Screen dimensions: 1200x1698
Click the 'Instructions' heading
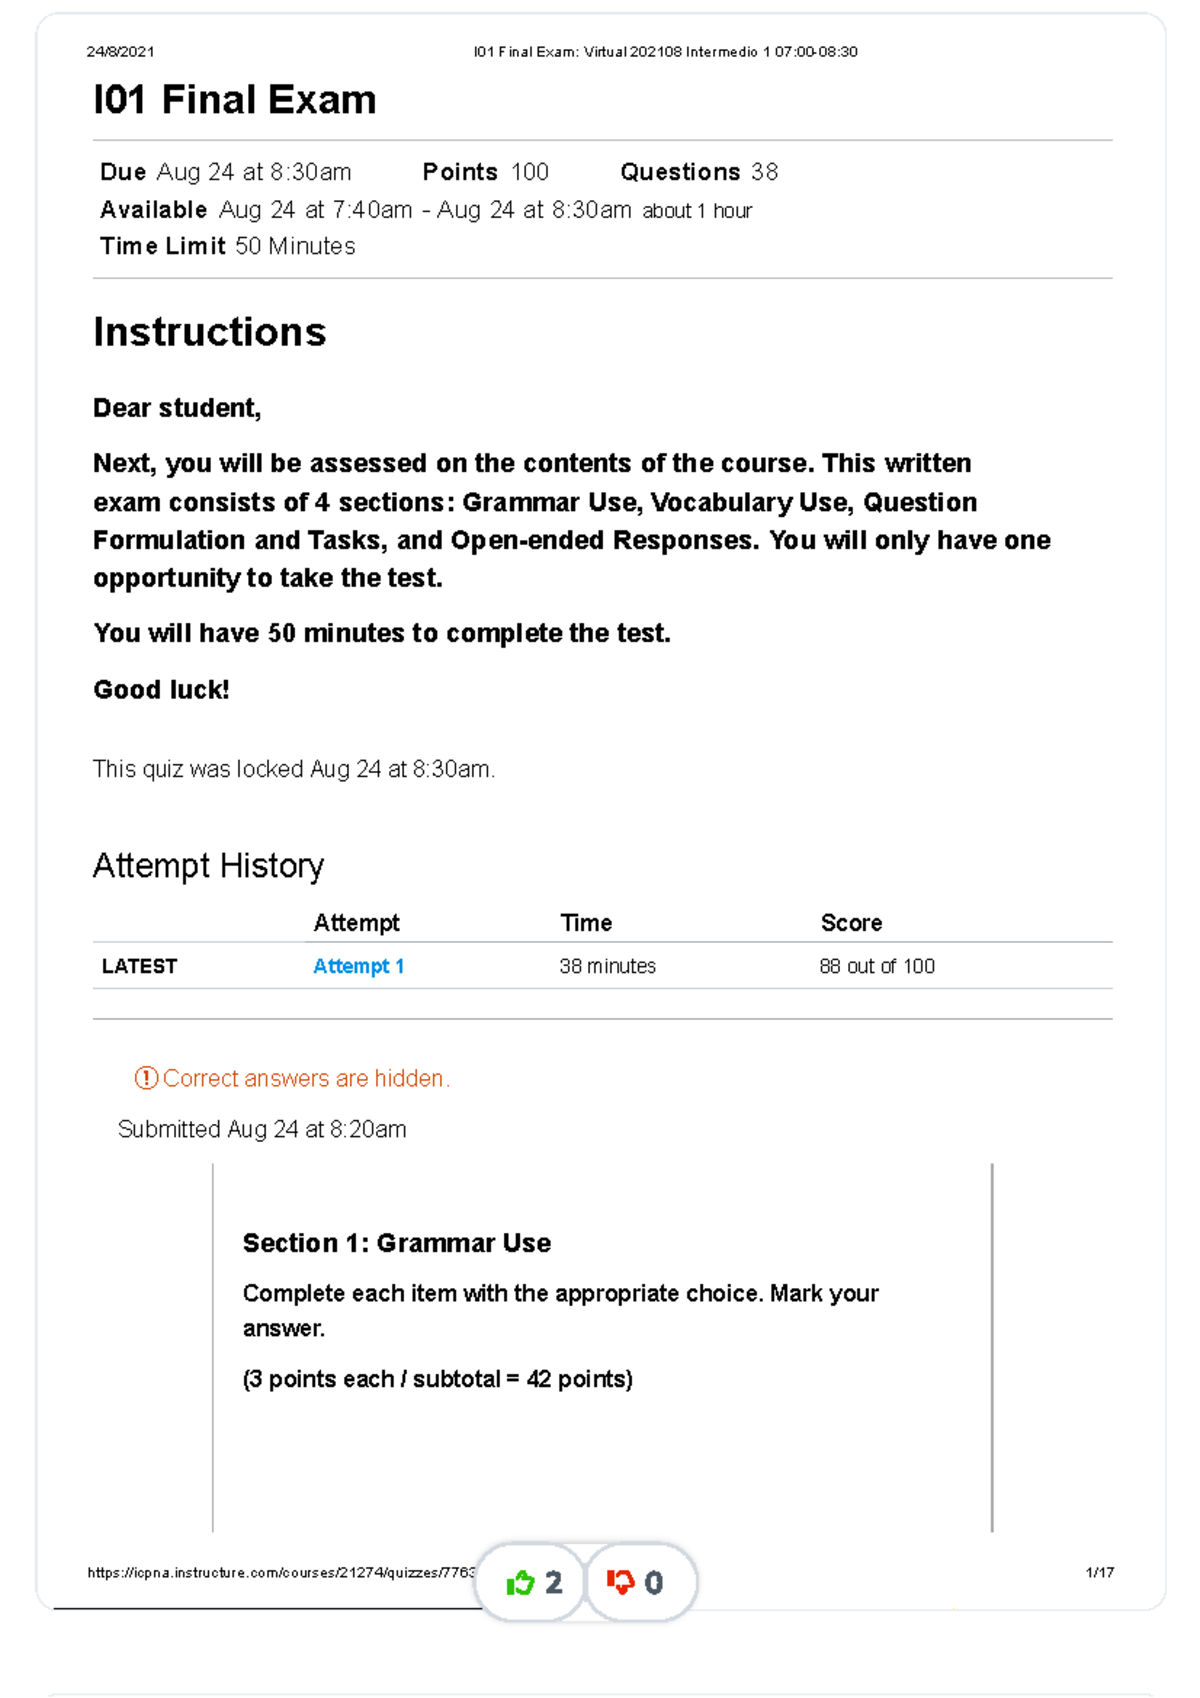[x=210, y=332]
